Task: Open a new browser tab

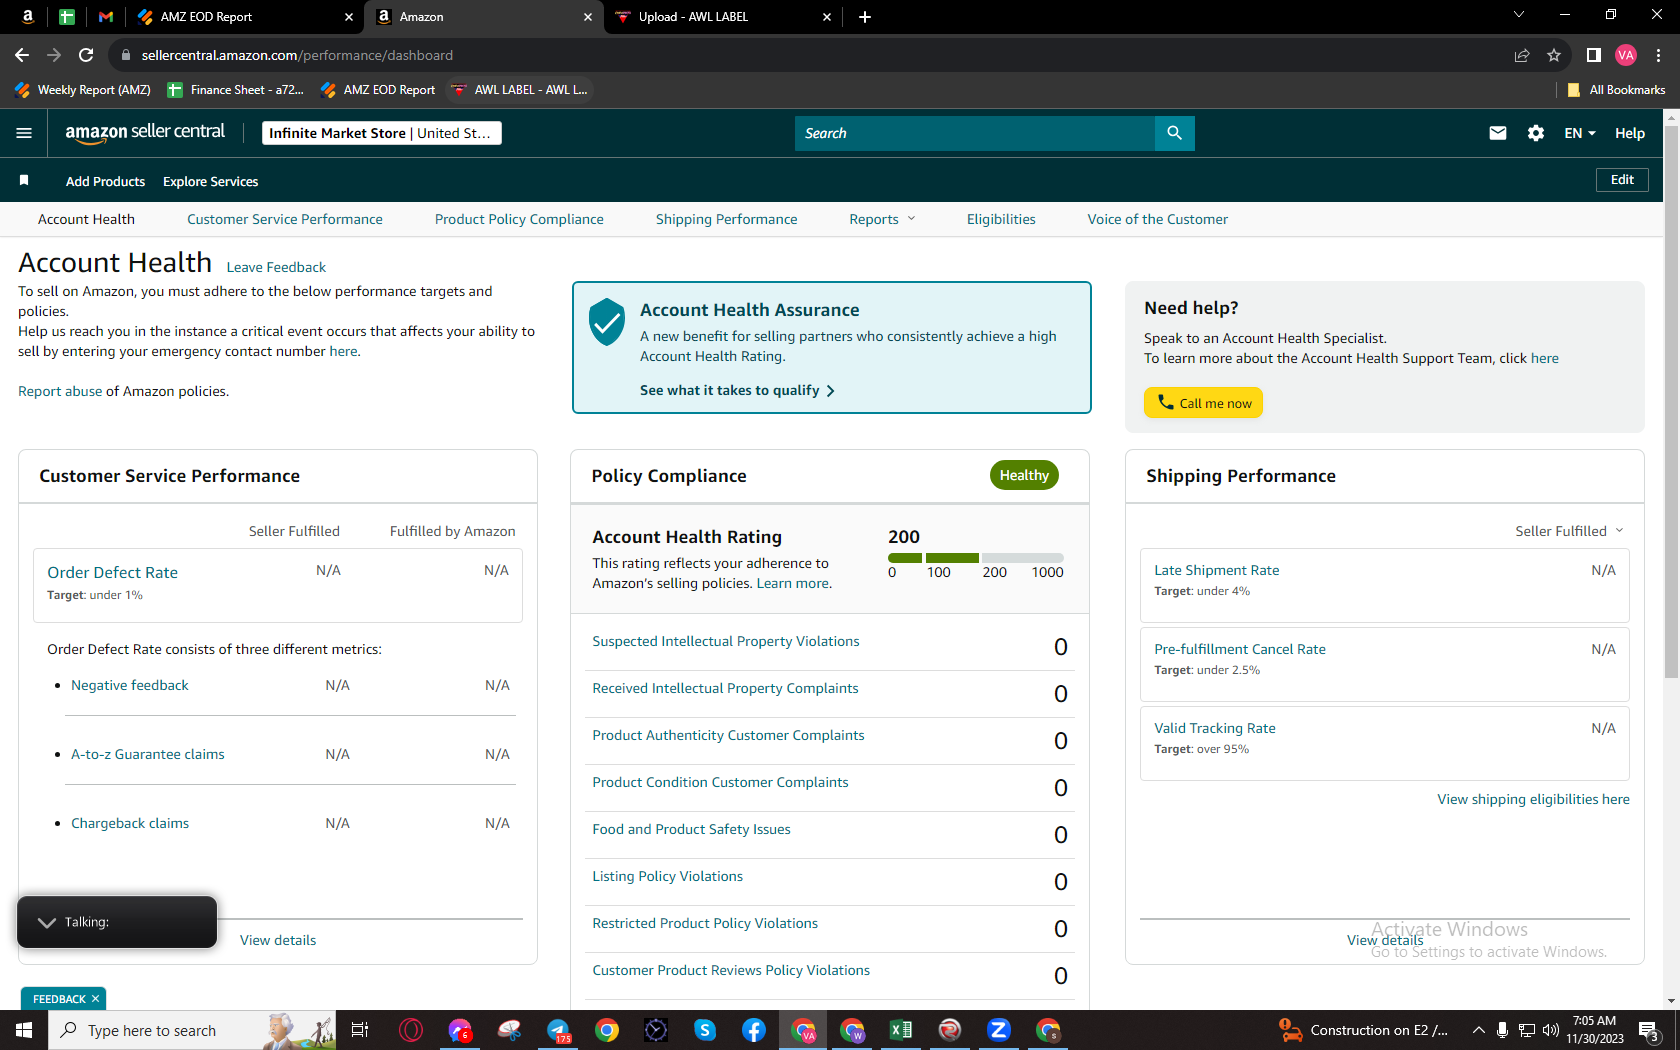Action: [865, 16]
